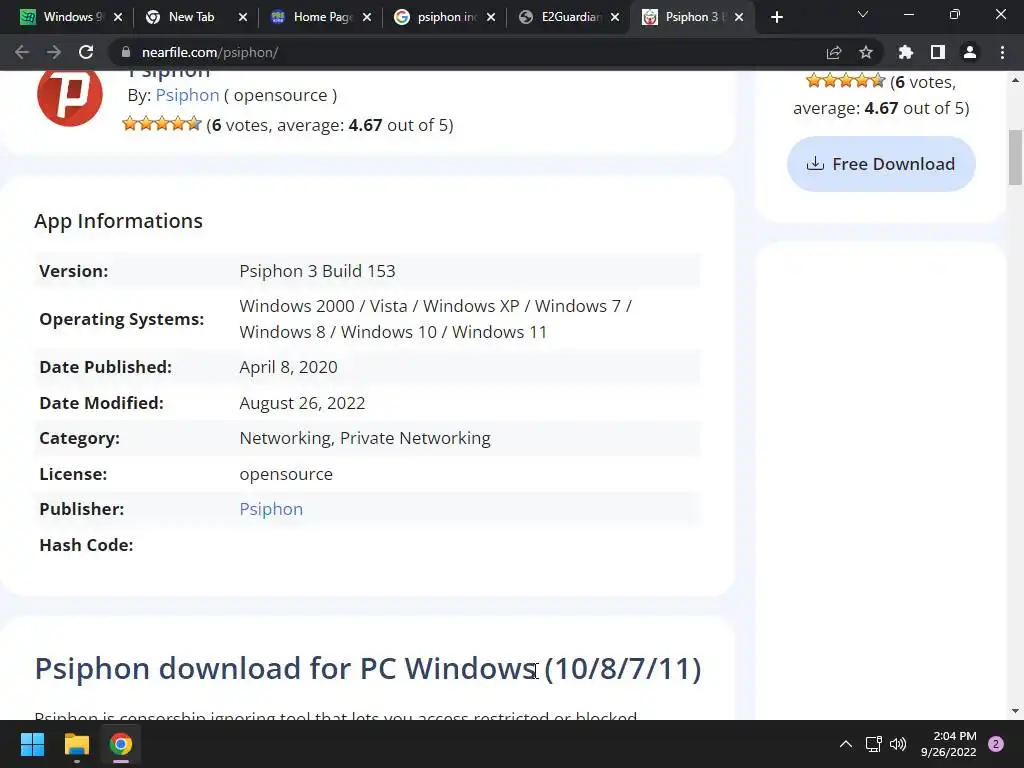Go forward with the forward arrow
Screen dimensions: 1024x768
pyautogui.click(x=54, y=52)
